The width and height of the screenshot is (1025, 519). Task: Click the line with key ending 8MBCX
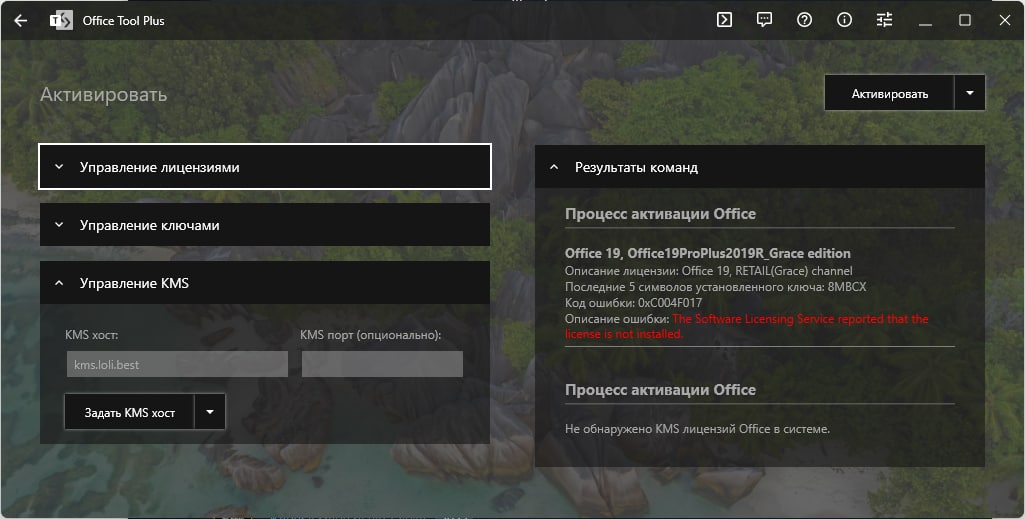(716, 286)
